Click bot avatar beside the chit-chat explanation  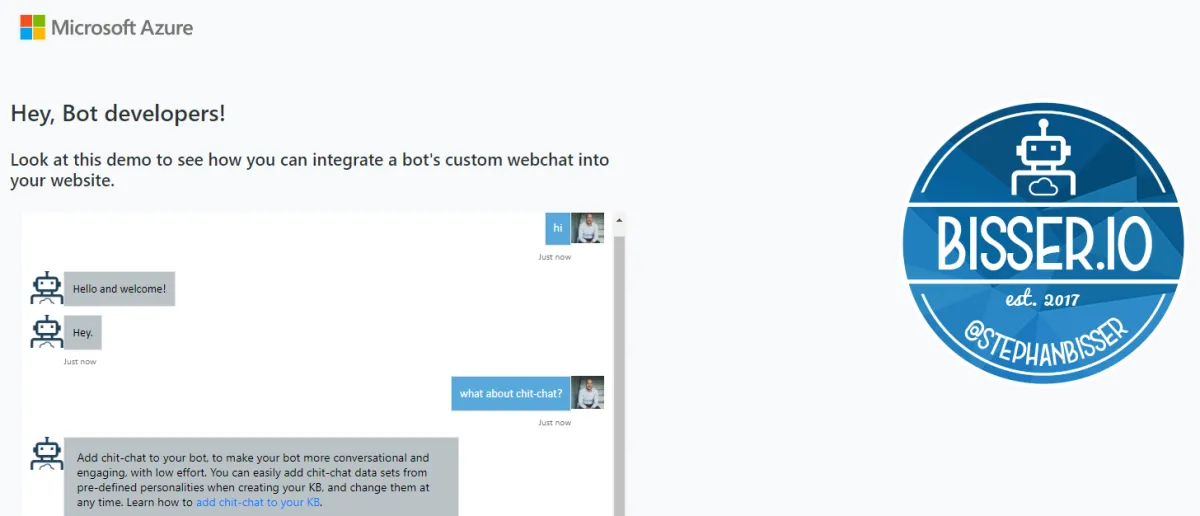pyautogui.click(x=46, y=454)
